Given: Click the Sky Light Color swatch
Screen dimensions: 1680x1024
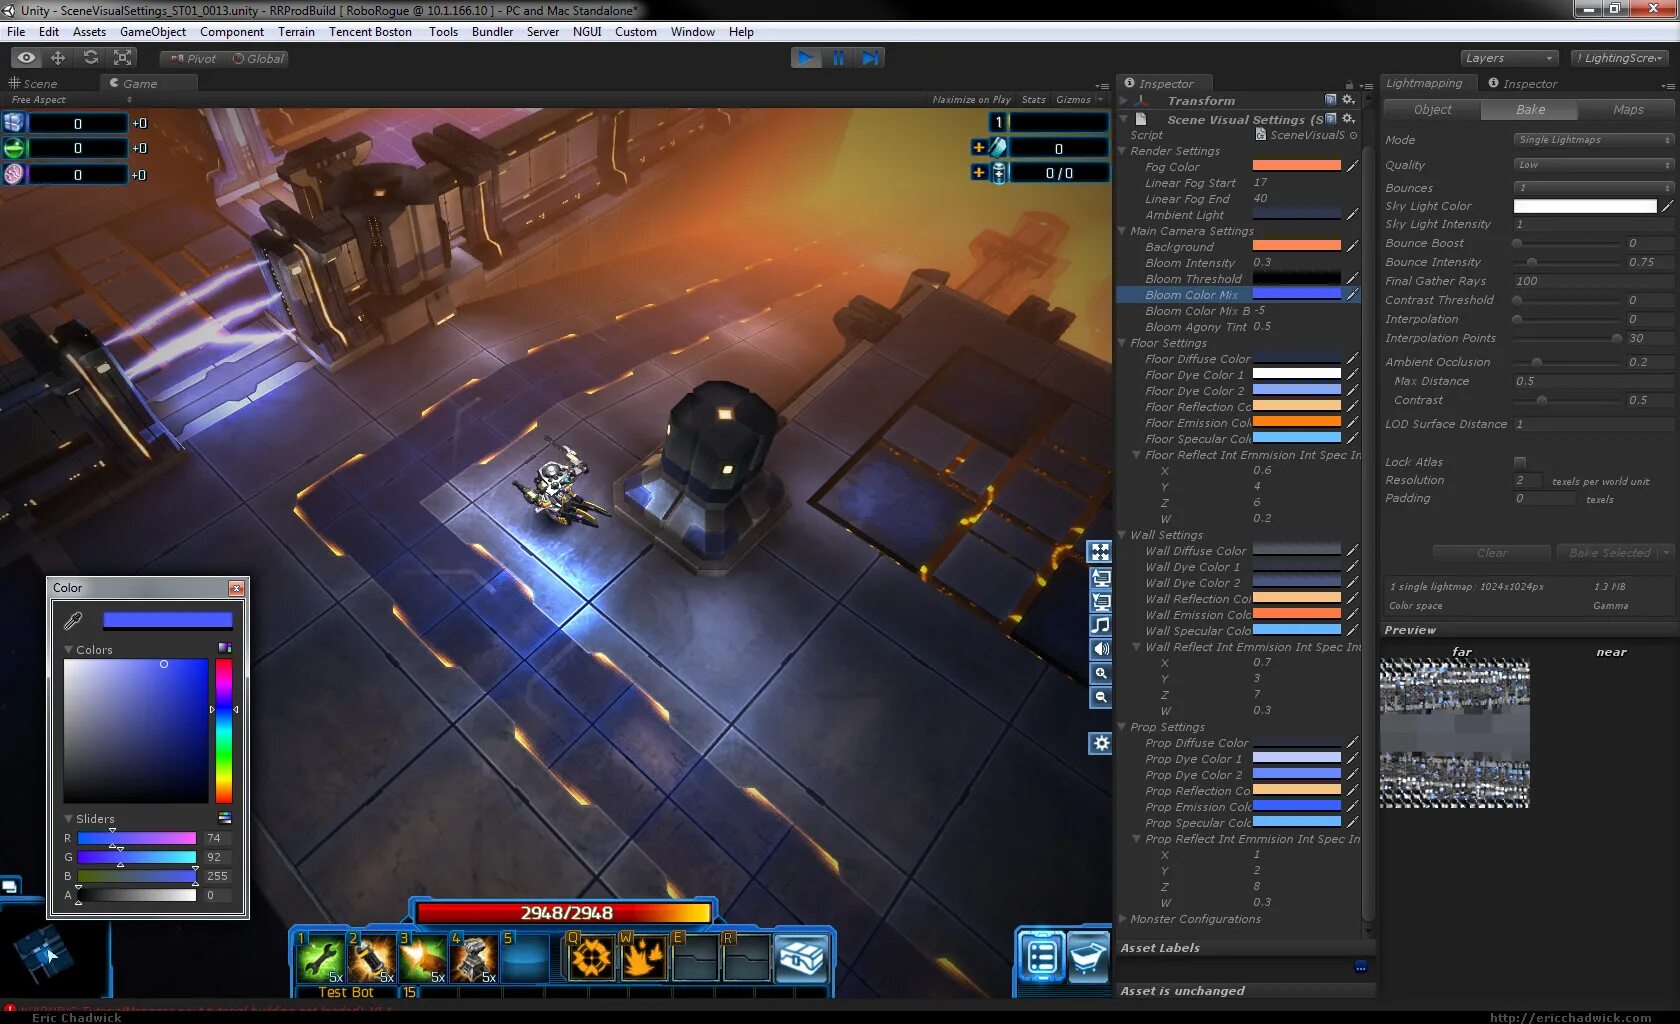Looking at the screenshot, I should [x=1585, y=206].
